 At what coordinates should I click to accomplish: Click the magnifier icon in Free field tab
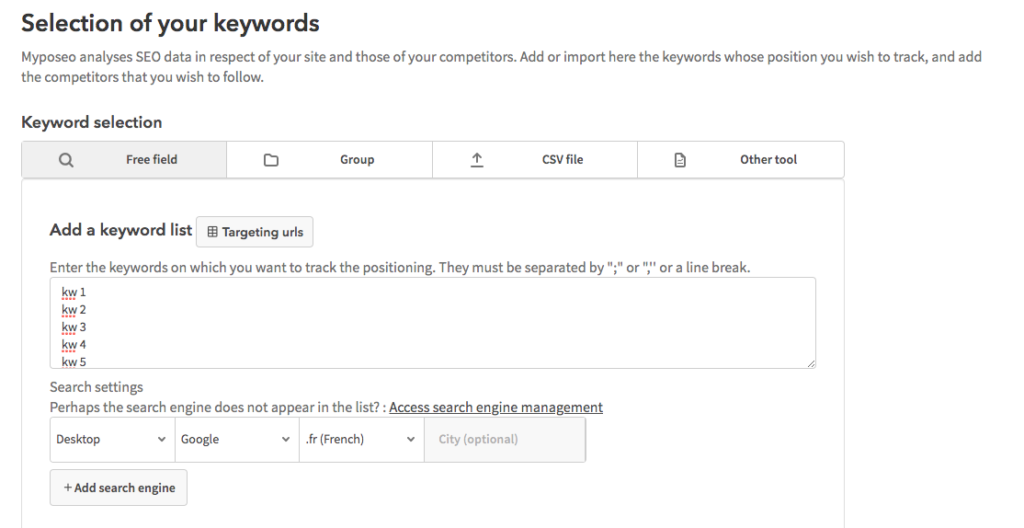(66, 160)
